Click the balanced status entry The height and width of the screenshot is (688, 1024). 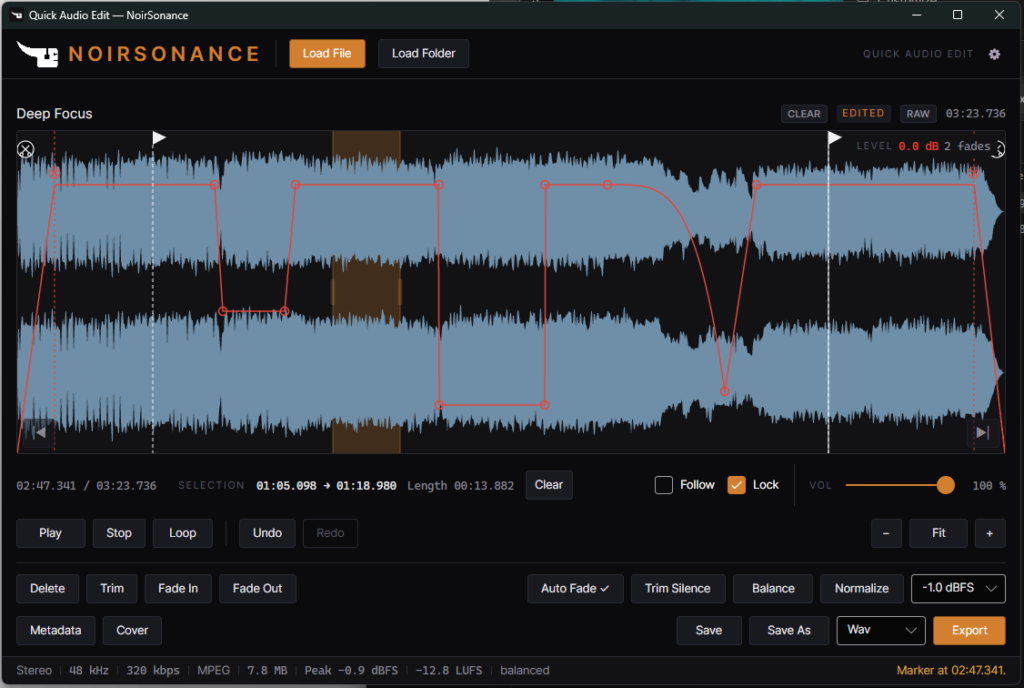[x=524, y=670]
